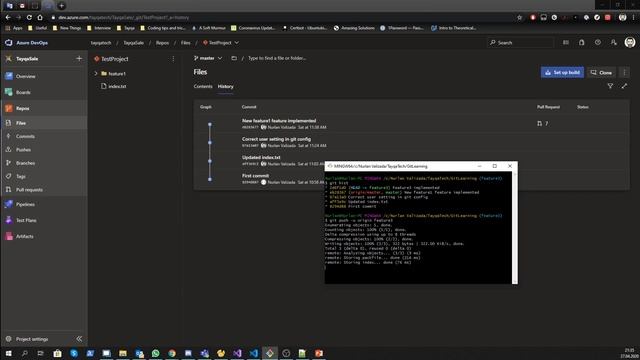Open Commits under Repos
This screenshot has width=640, height=360.
[x=25, y=136]
